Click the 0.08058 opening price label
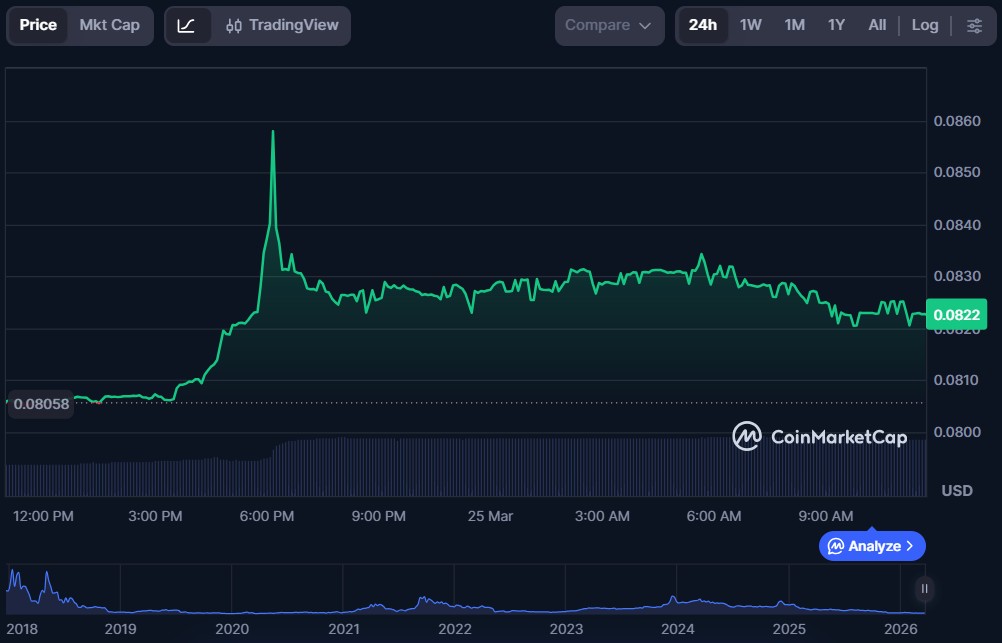Viewport: 1002px width, 643px height. (41, 403)
